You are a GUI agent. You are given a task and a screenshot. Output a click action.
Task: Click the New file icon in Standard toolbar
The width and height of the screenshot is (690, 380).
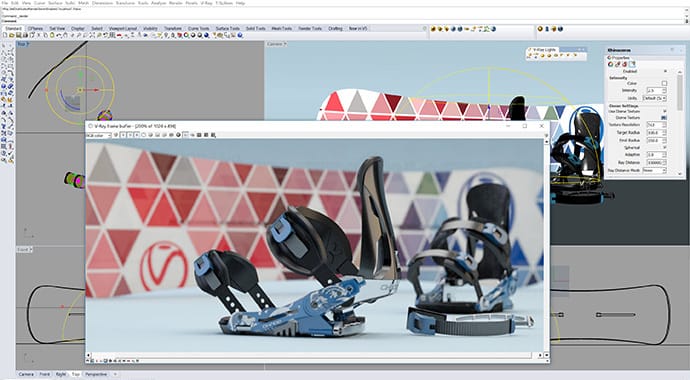click(x=5, y=35)
